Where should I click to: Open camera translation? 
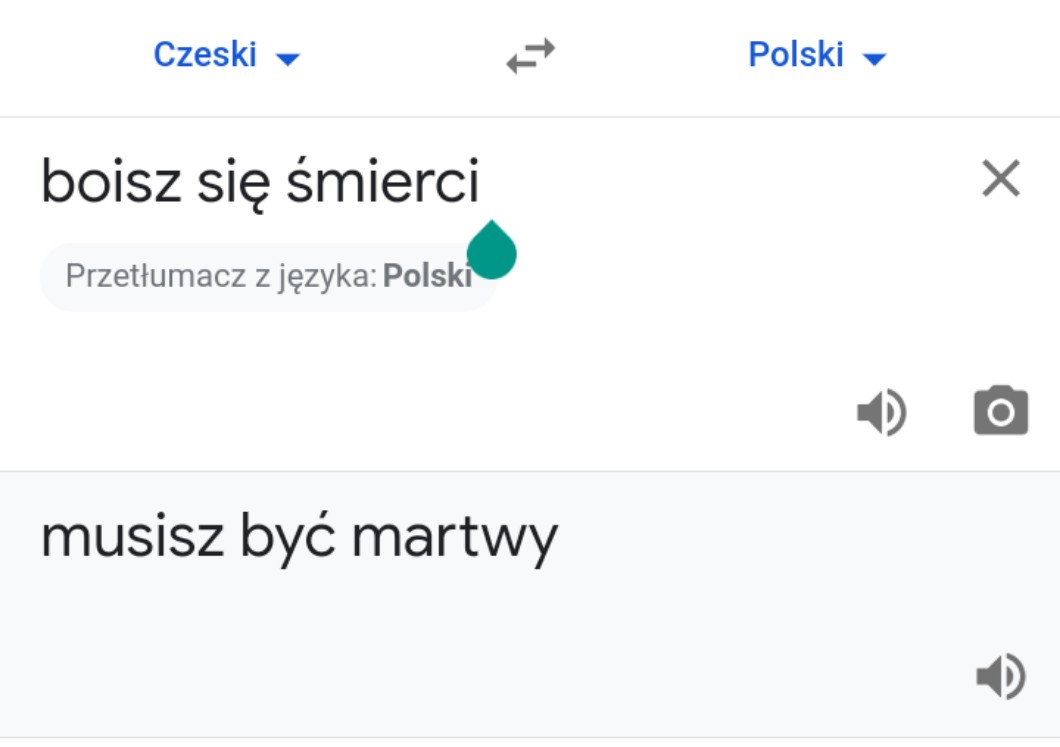[x=1000, y=411]
